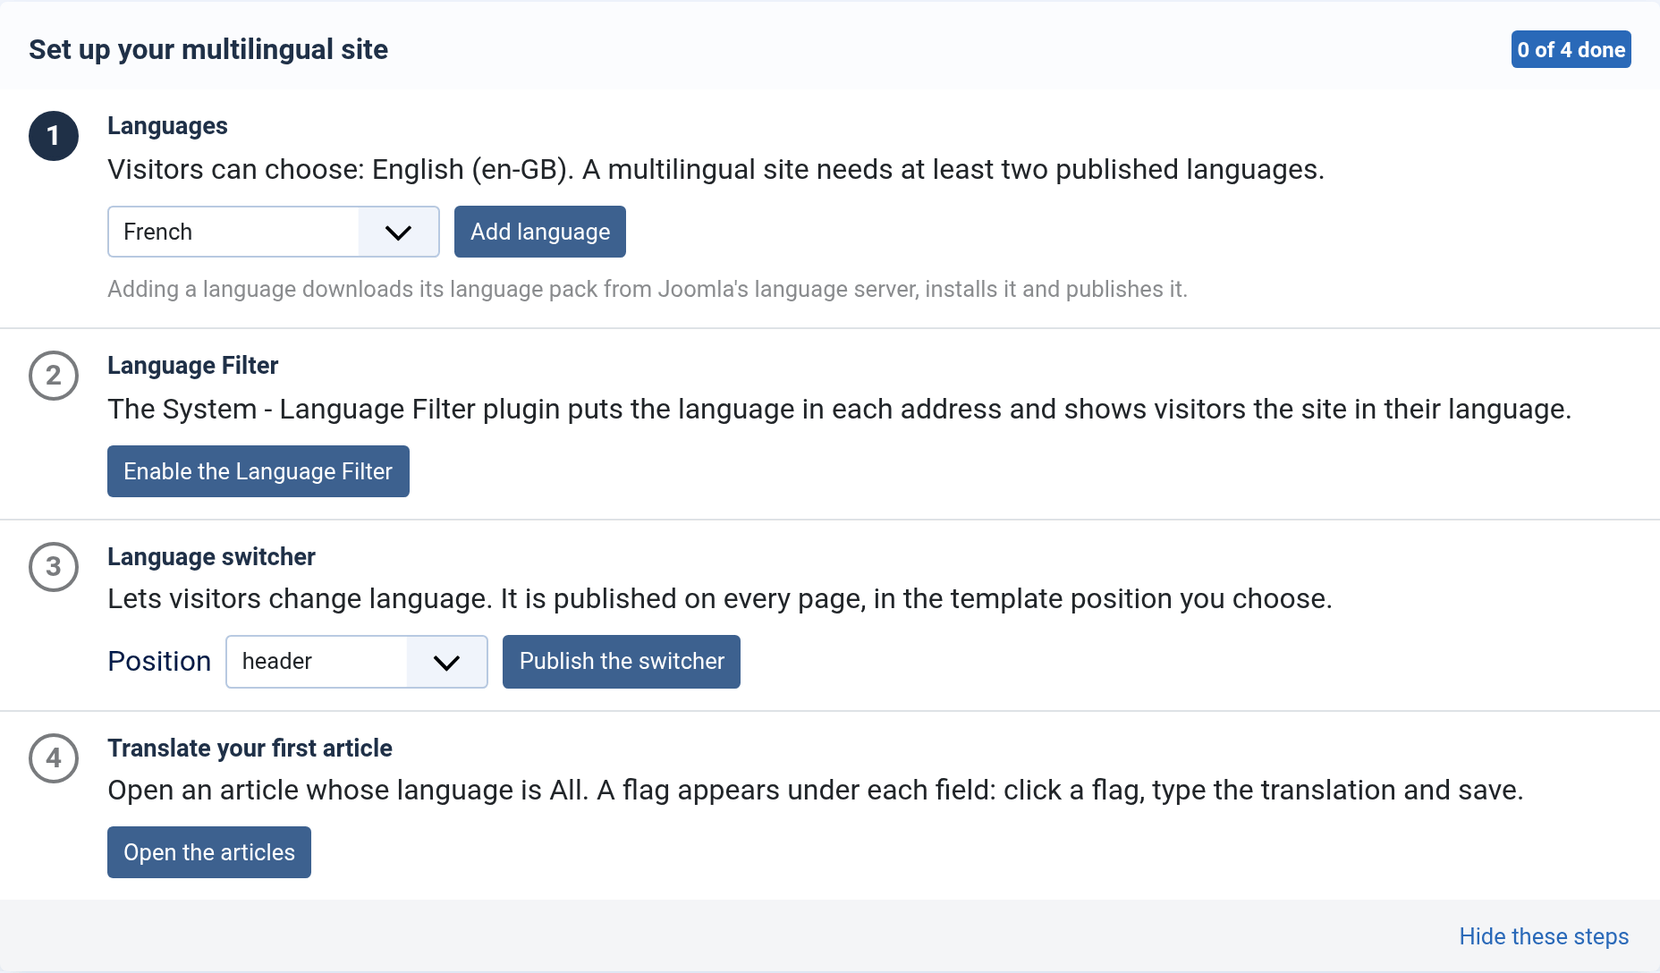Click the Languages step heading
This screenshot has height=973, width=1660.
(x=167, y=126)
